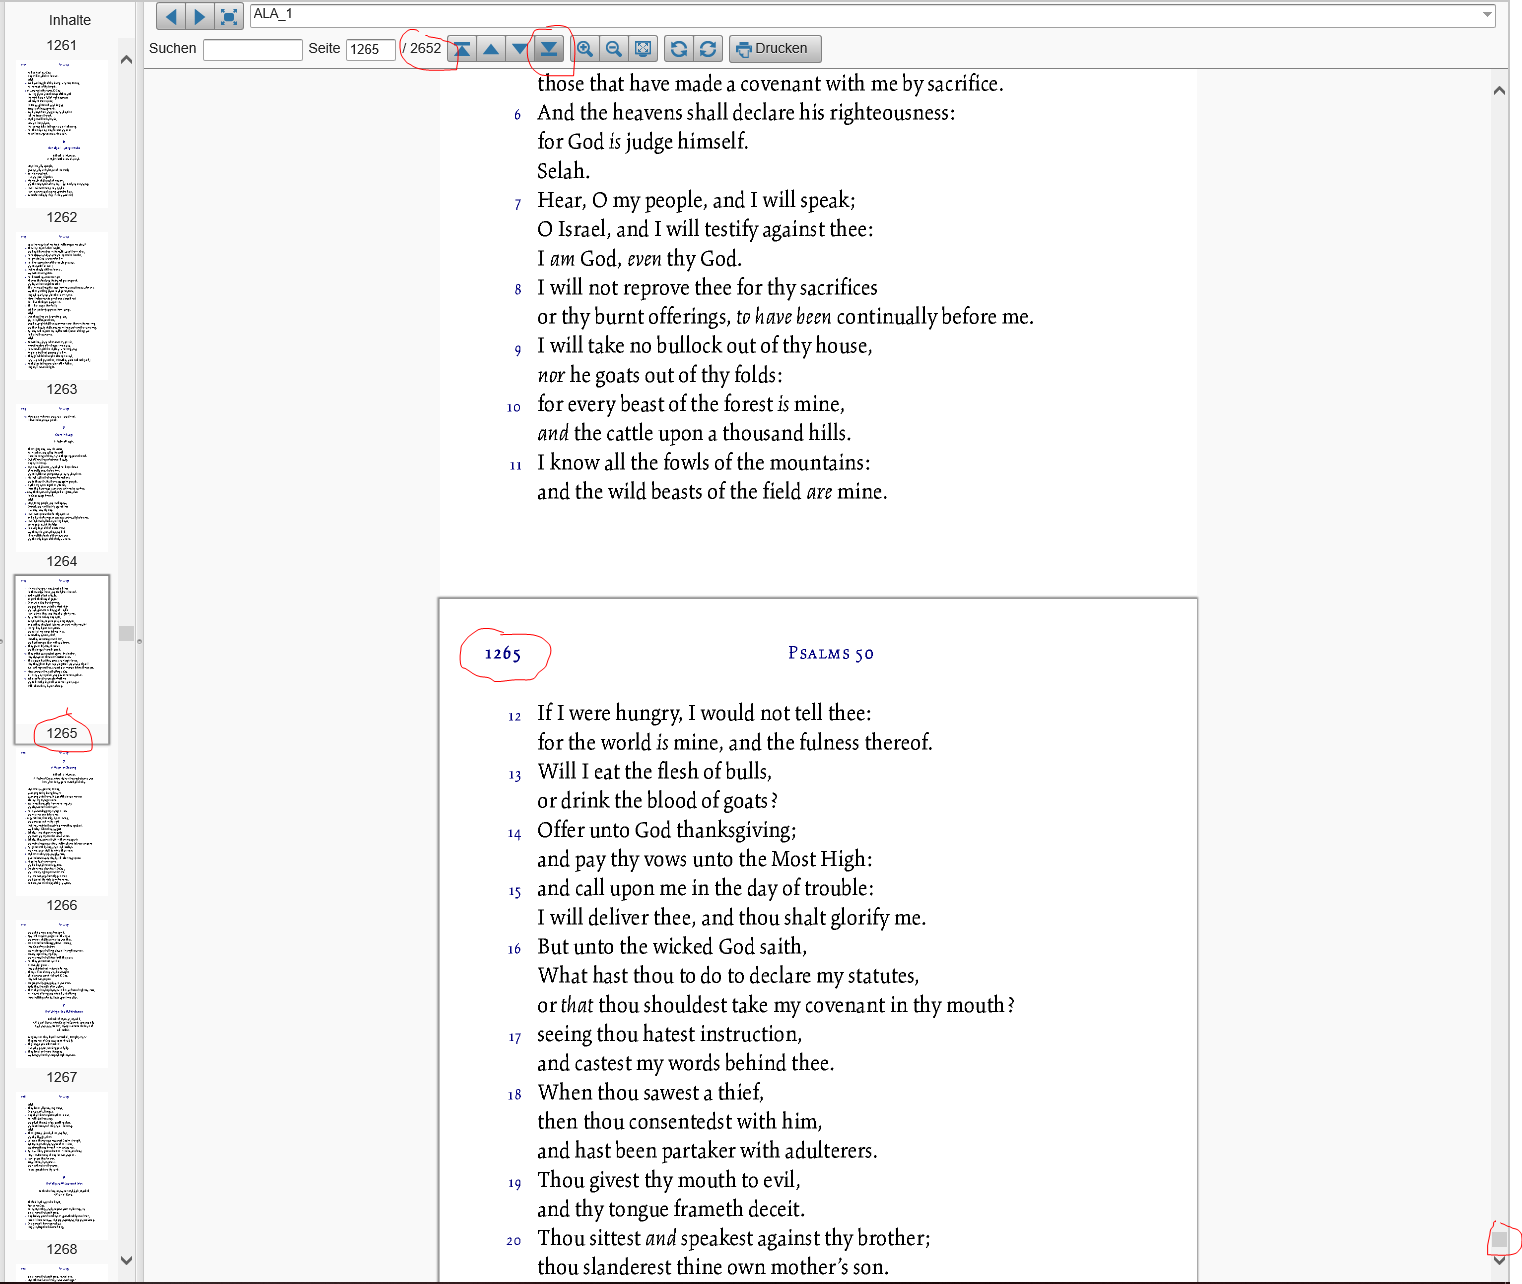Image resolution: width=1522 pixels, height=1284 pixels.
Task: Toggle fullscreen view icon
Action: [x=229, y=16]
